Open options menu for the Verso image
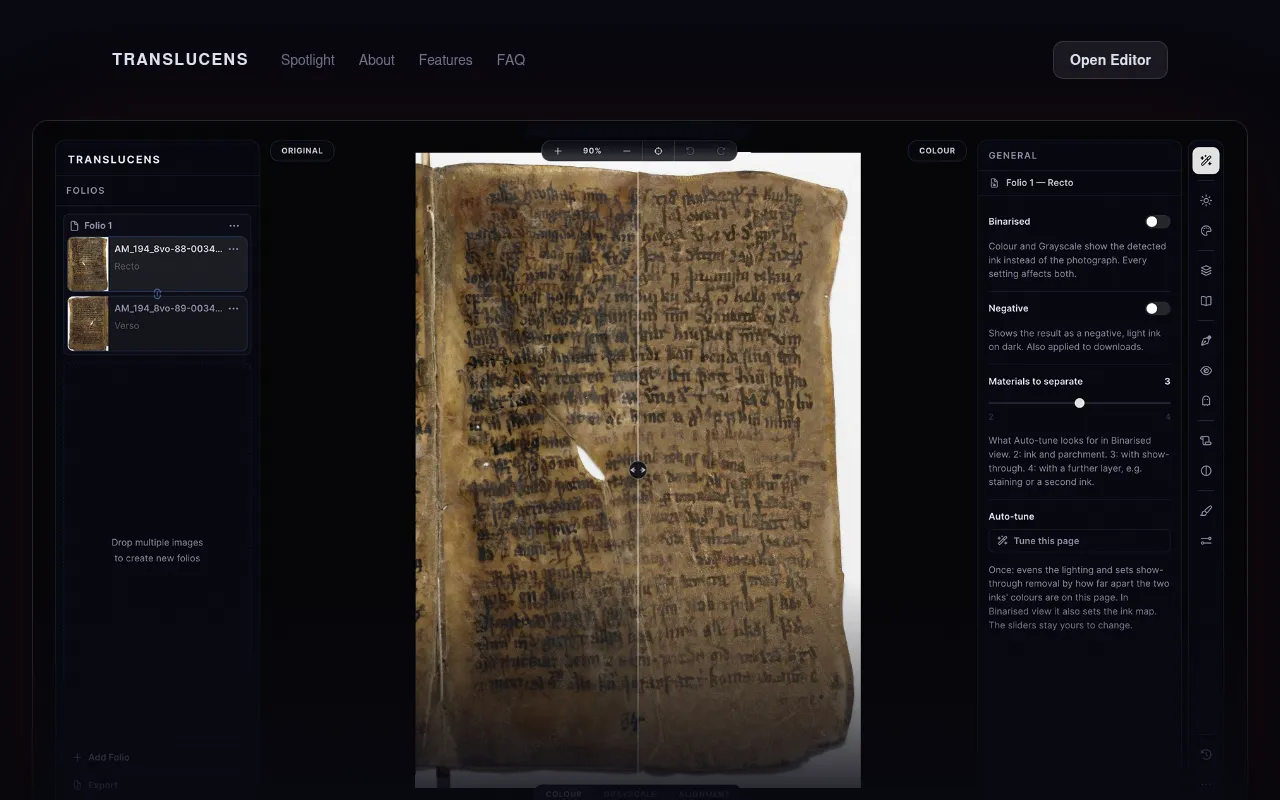Viewport: 1280px width, 800px height. (x=234, y=308)
